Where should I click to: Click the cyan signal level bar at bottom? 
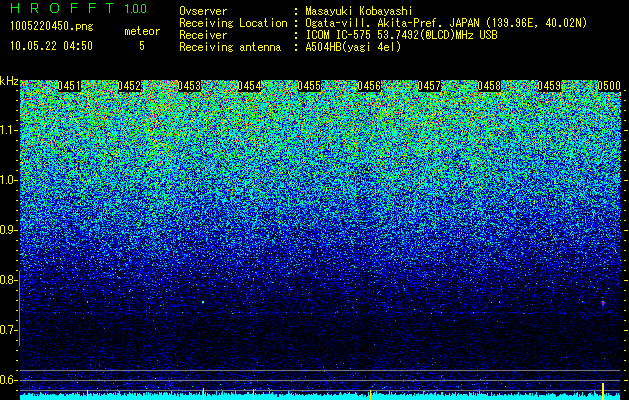point(321,397)
